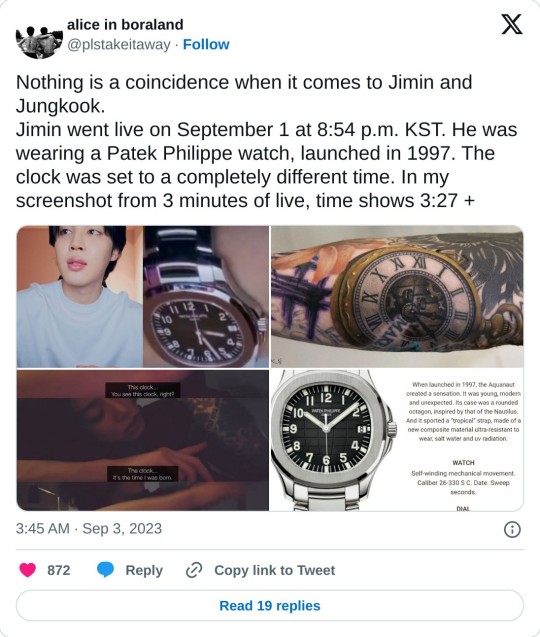The height and width of the screenshot is (637, 540).
Task: Open the alice in boraland display name
Action: point(125,24)
